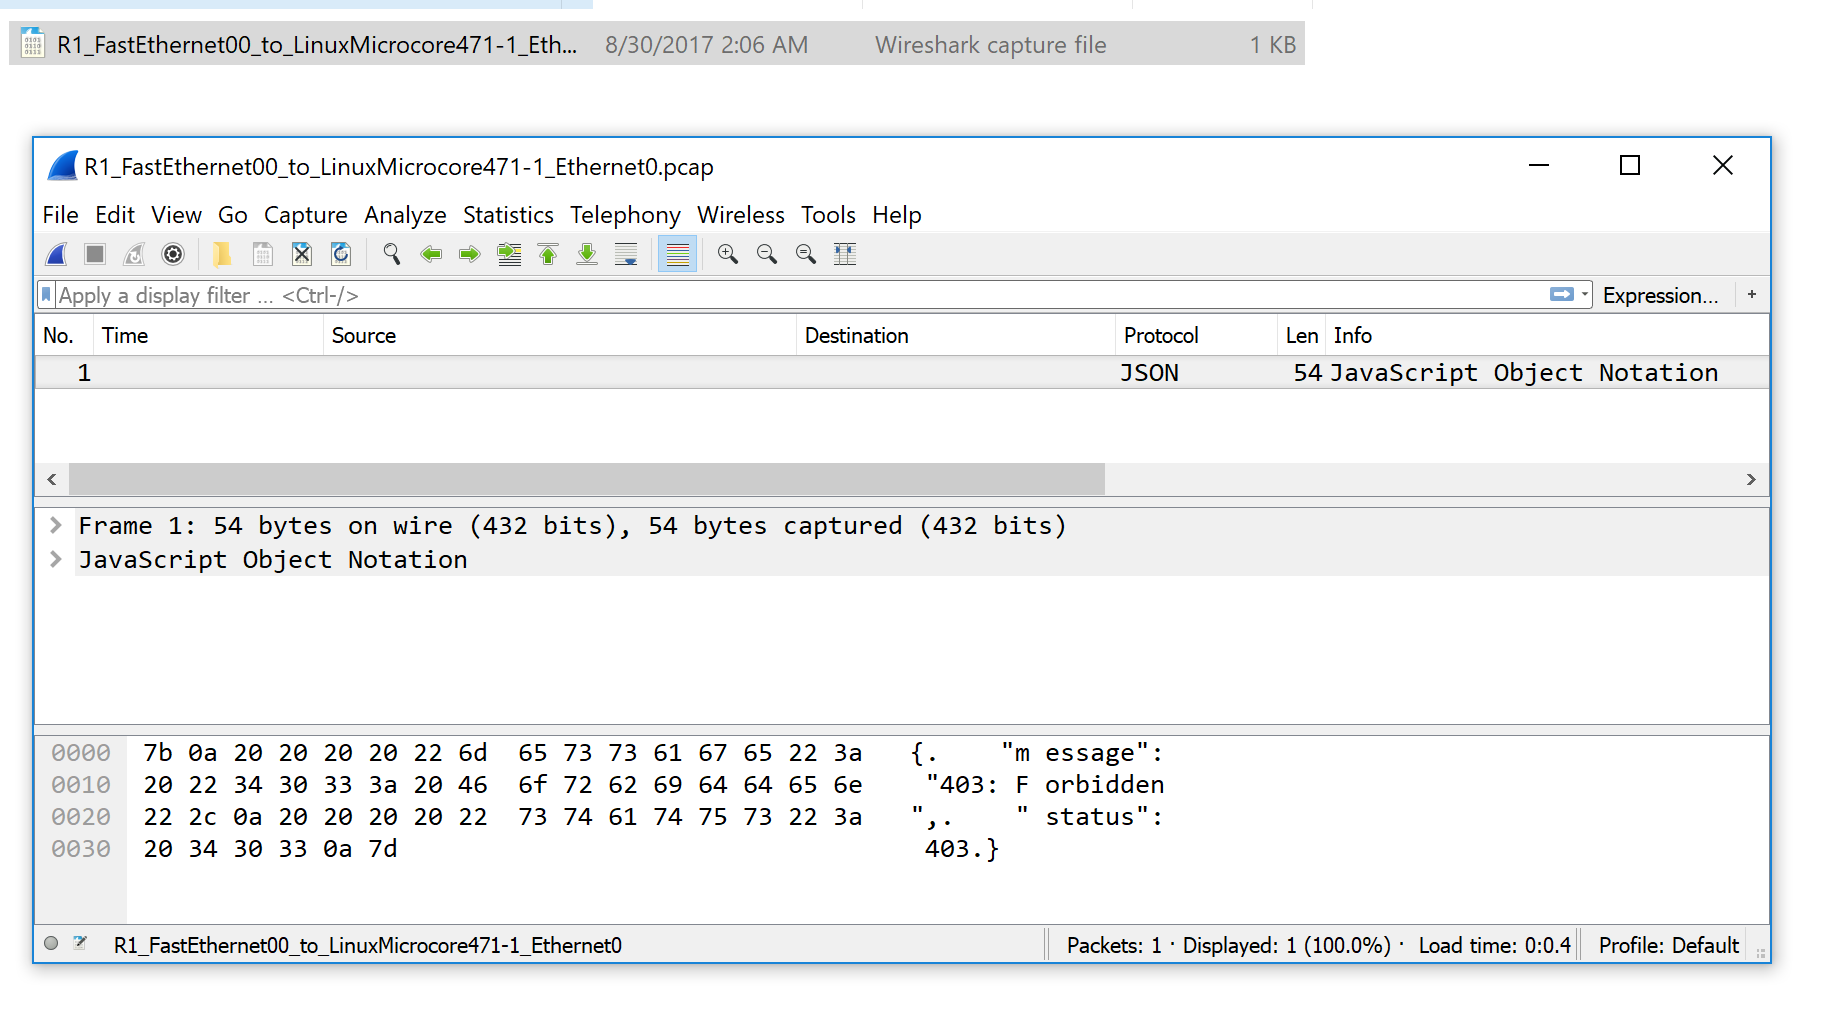Toggle packet colorization rules button
This screenshot has width=1824, height=1014.
click(x=677, y=255)
